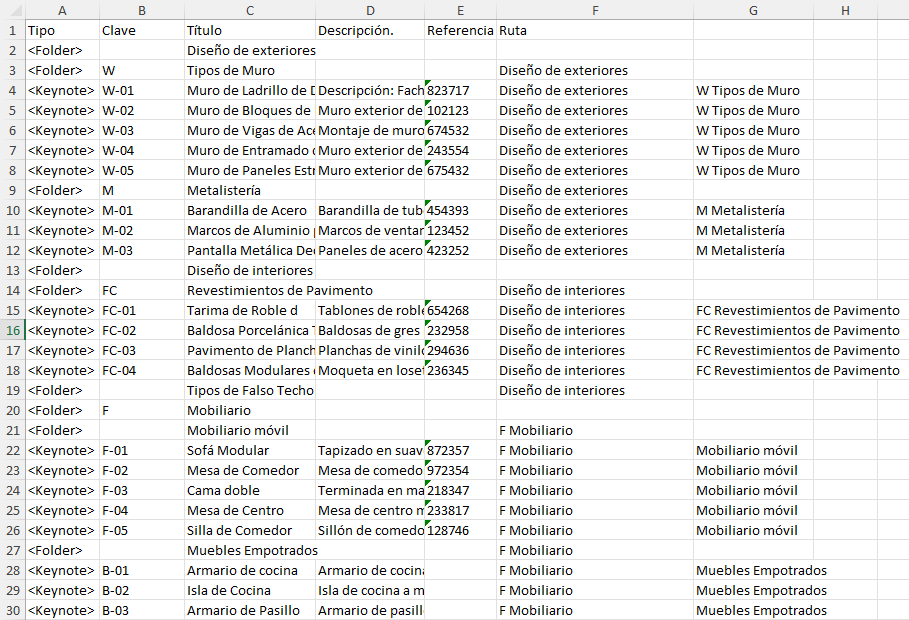The height and width of the screenshot is (620, 909).
Task: Select column header A
Action: [61, 10]
